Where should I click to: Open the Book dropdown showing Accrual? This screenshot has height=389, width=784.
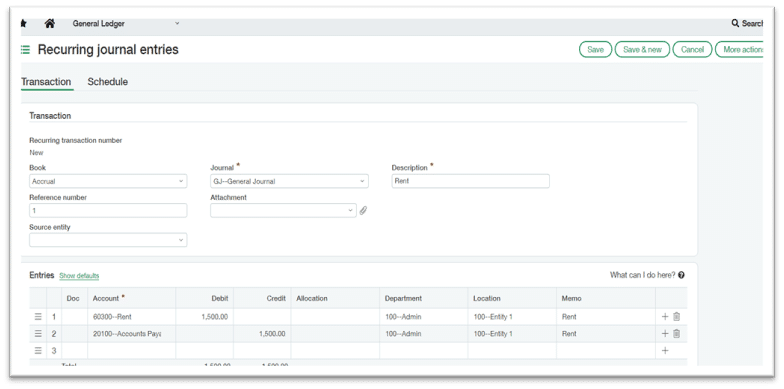pos(108,181)
